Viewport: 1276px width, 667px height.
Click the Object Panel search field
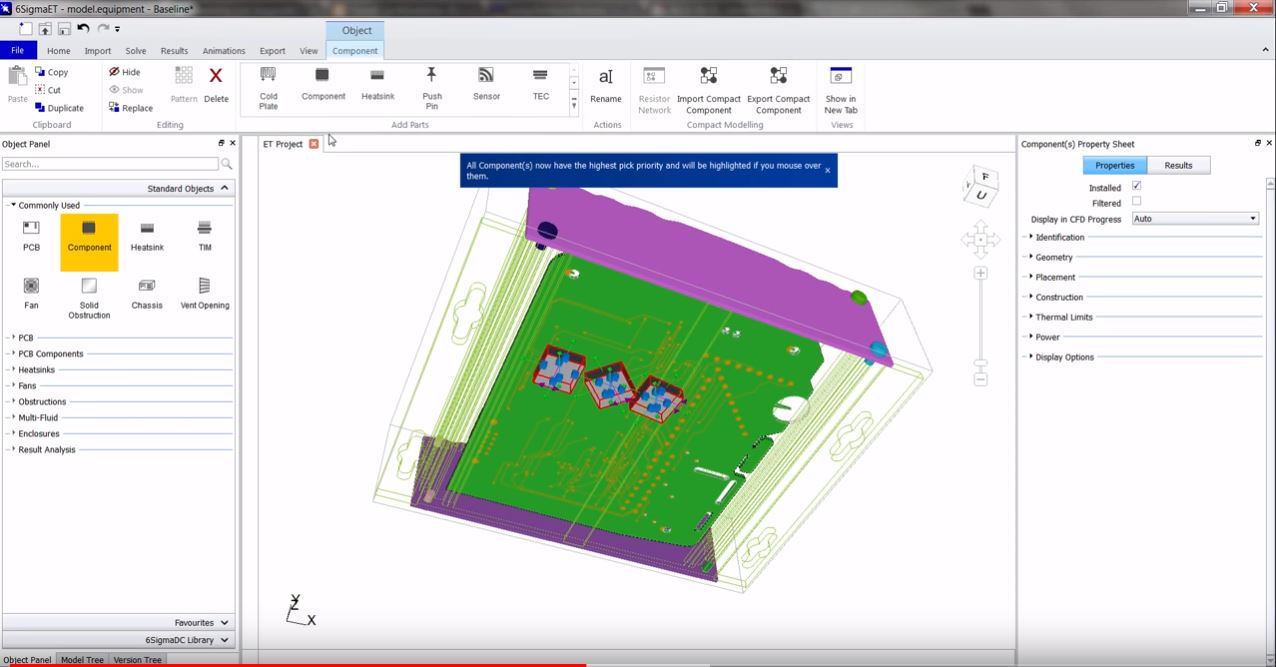click(110, 164)
